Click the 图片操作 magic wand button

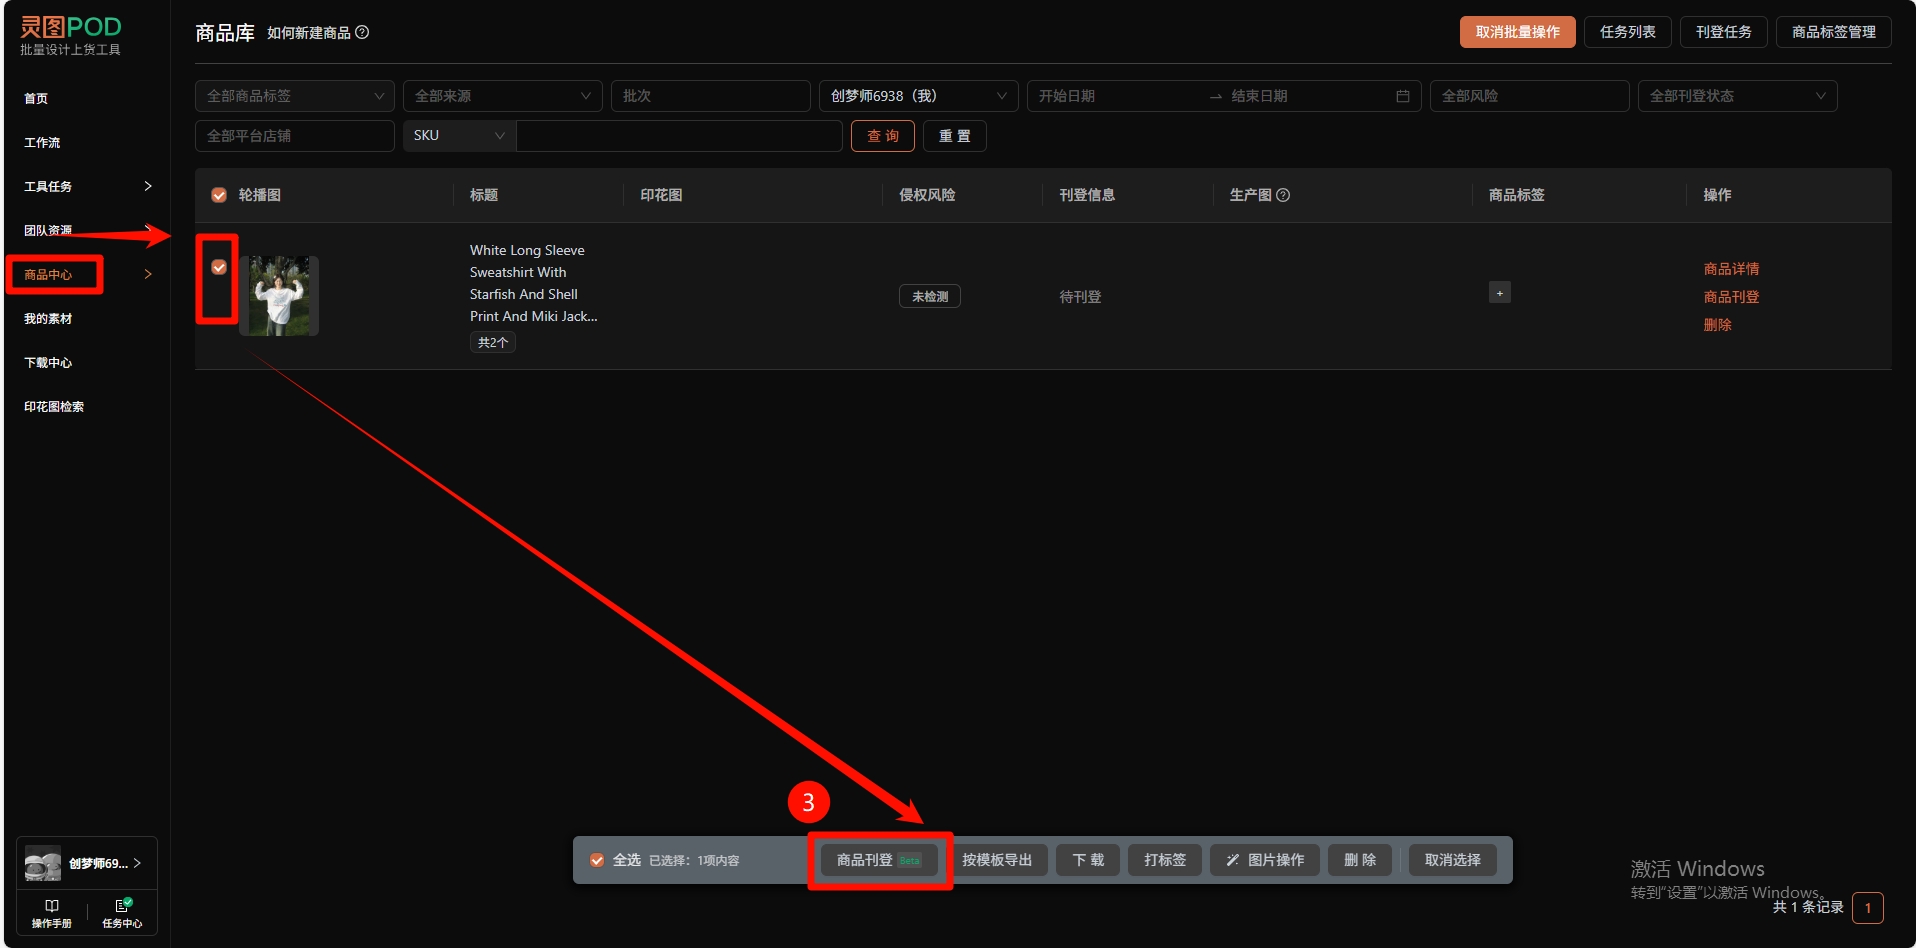[1264, 860]
